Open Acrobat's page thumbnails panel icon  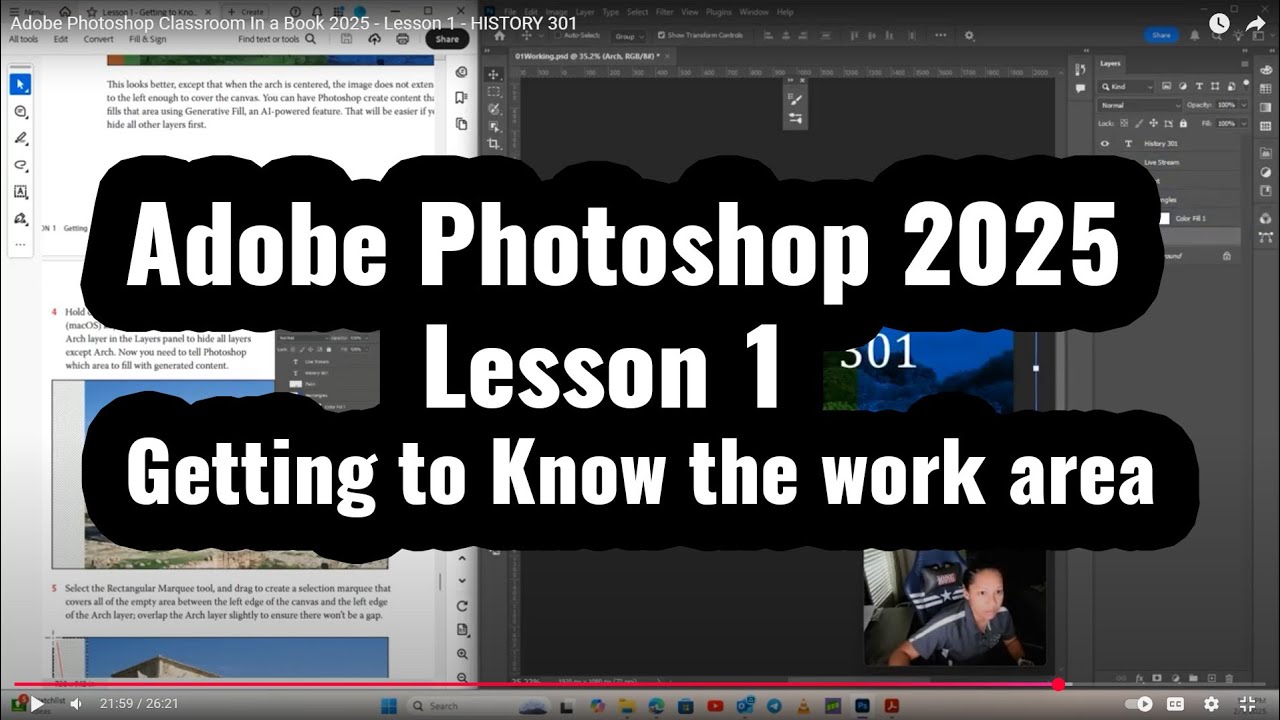pos(461,124)
